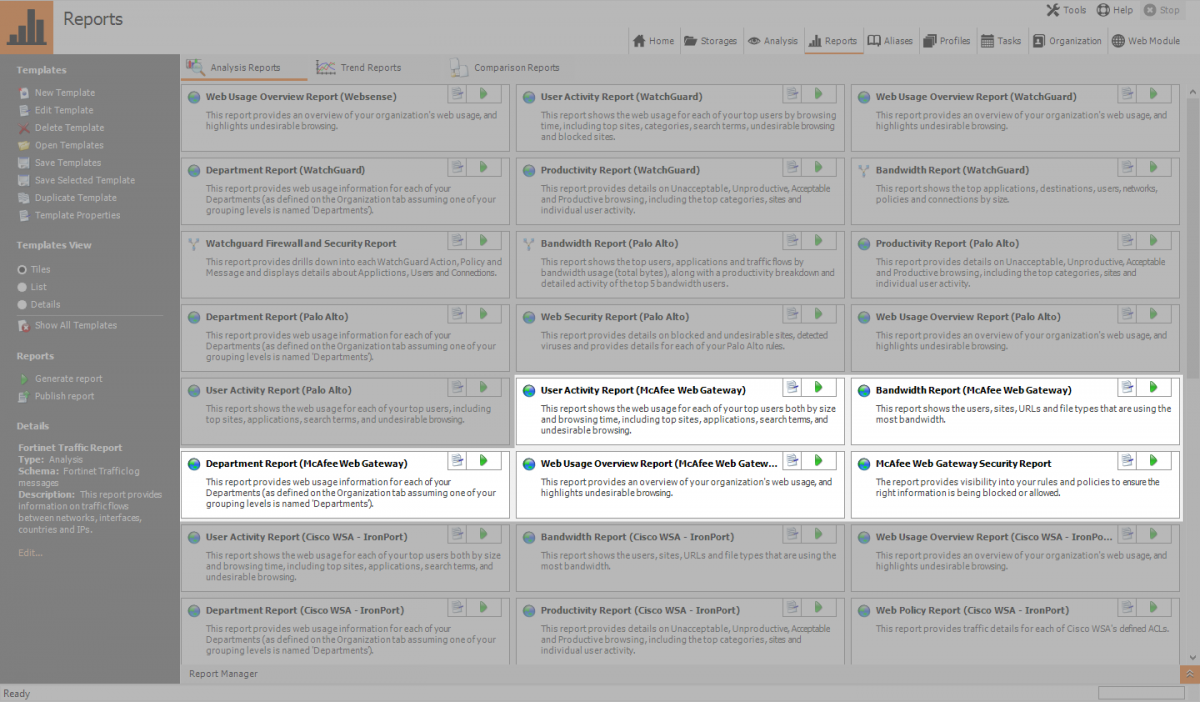
Task: Click the New Template icon in sidebar
Action: [x=24, y=93]
